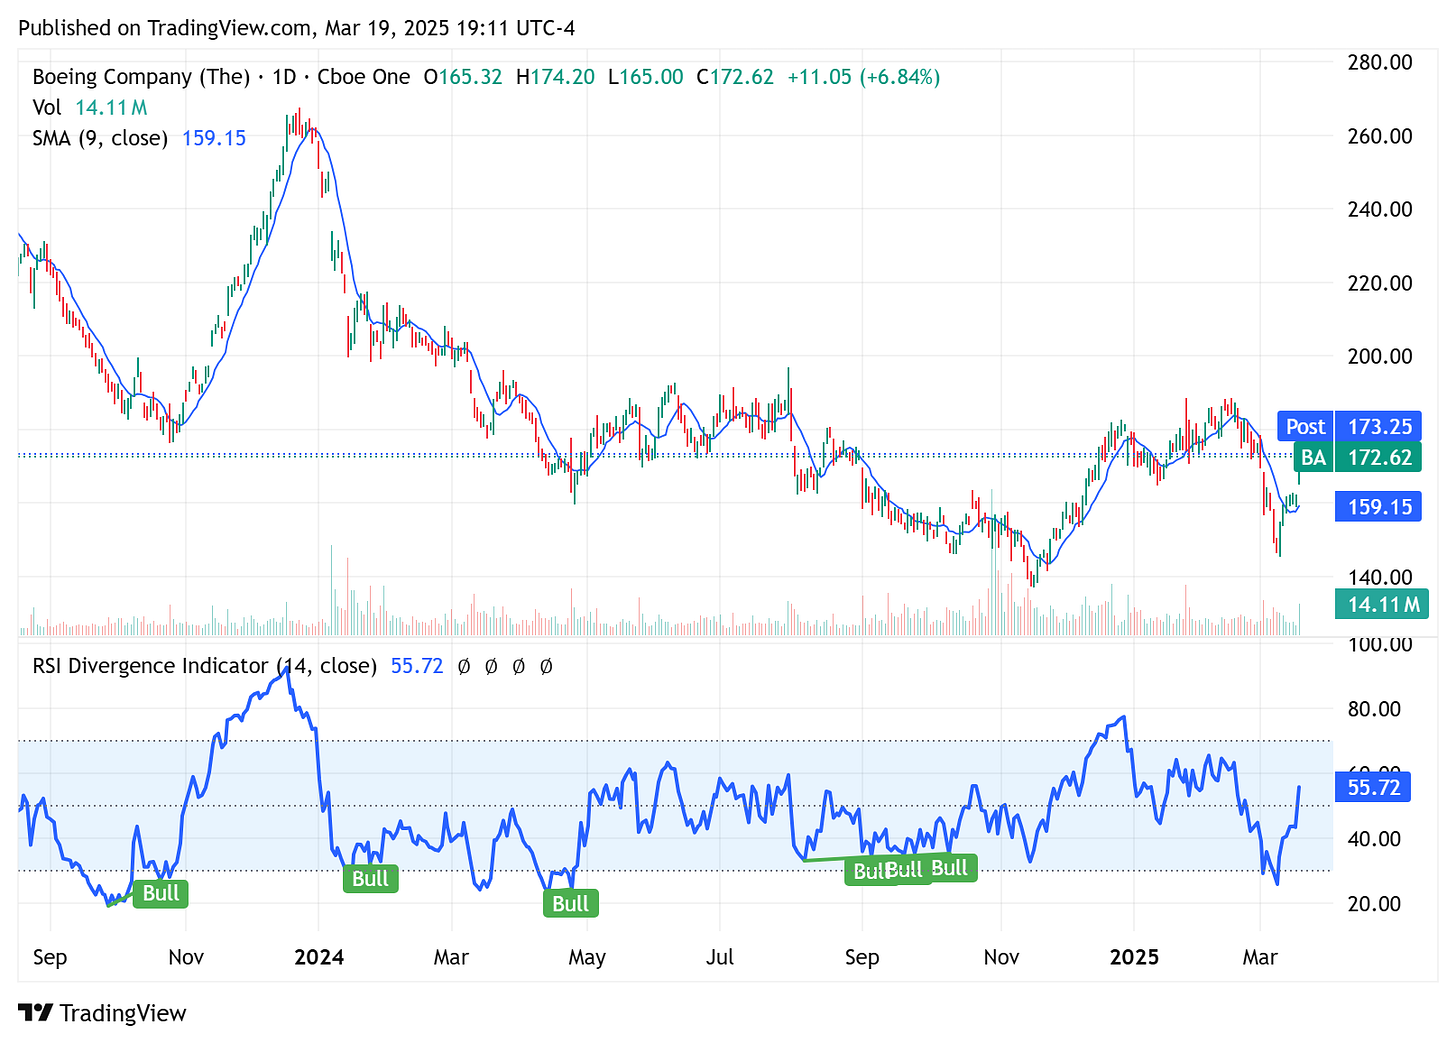Toggle the SMA overlay by clicking its legend
1456x1045 pixels.
(99, 138)
